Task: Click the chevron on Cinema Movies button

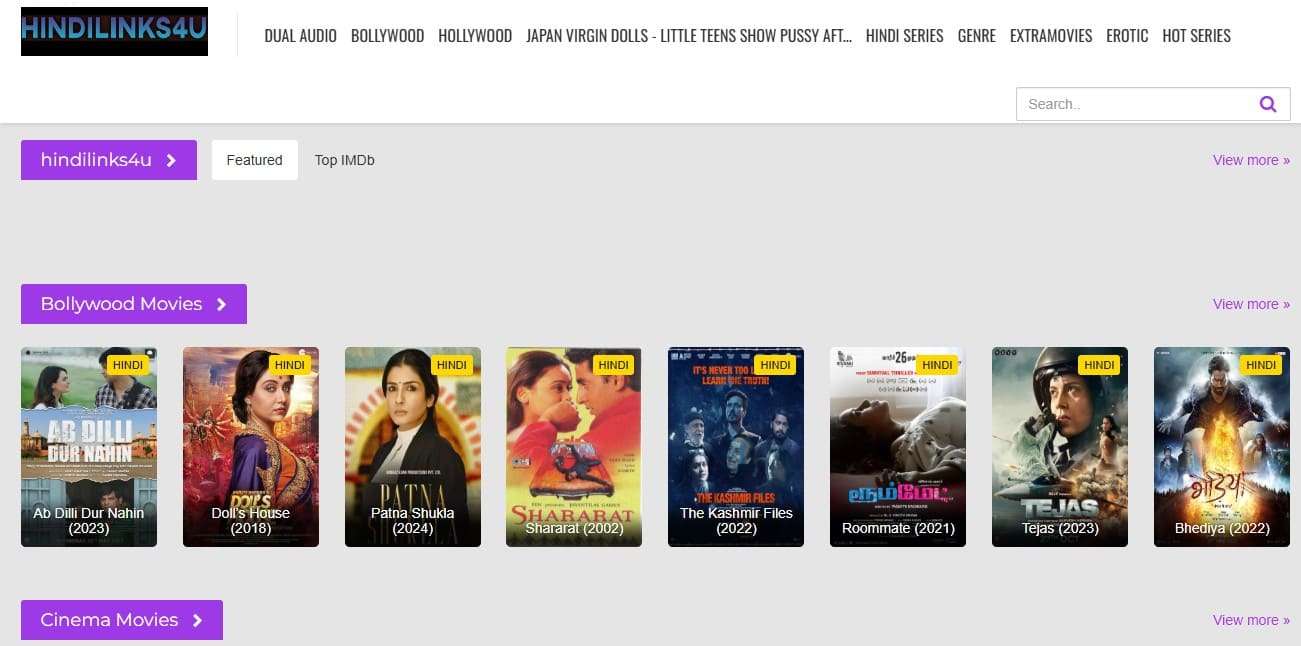Action: (x=197, y=620)
